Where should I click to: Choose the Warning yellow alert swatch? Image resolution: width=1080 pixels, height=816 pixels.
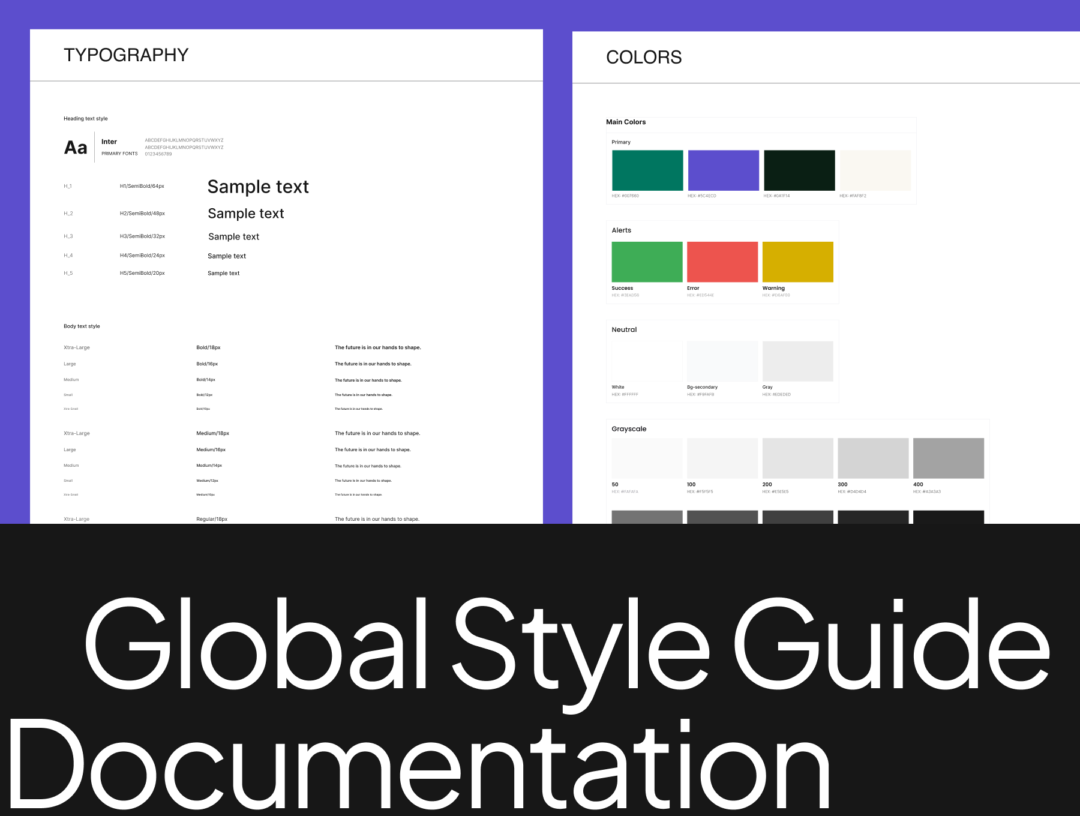pyautogui.click(x=797, y=262)
